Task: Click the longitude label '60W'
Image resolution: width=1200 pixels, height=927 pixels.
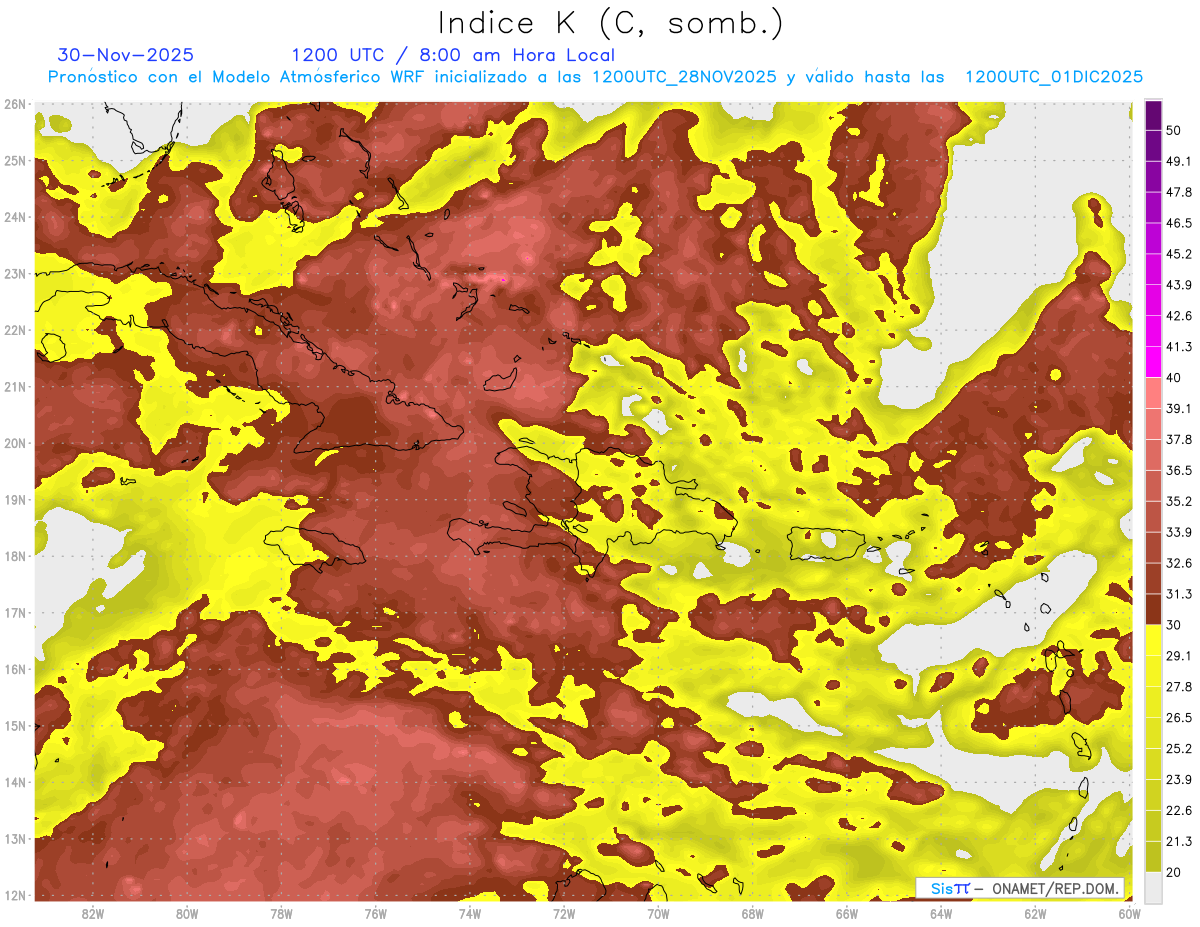Action: coord(1129,913)
